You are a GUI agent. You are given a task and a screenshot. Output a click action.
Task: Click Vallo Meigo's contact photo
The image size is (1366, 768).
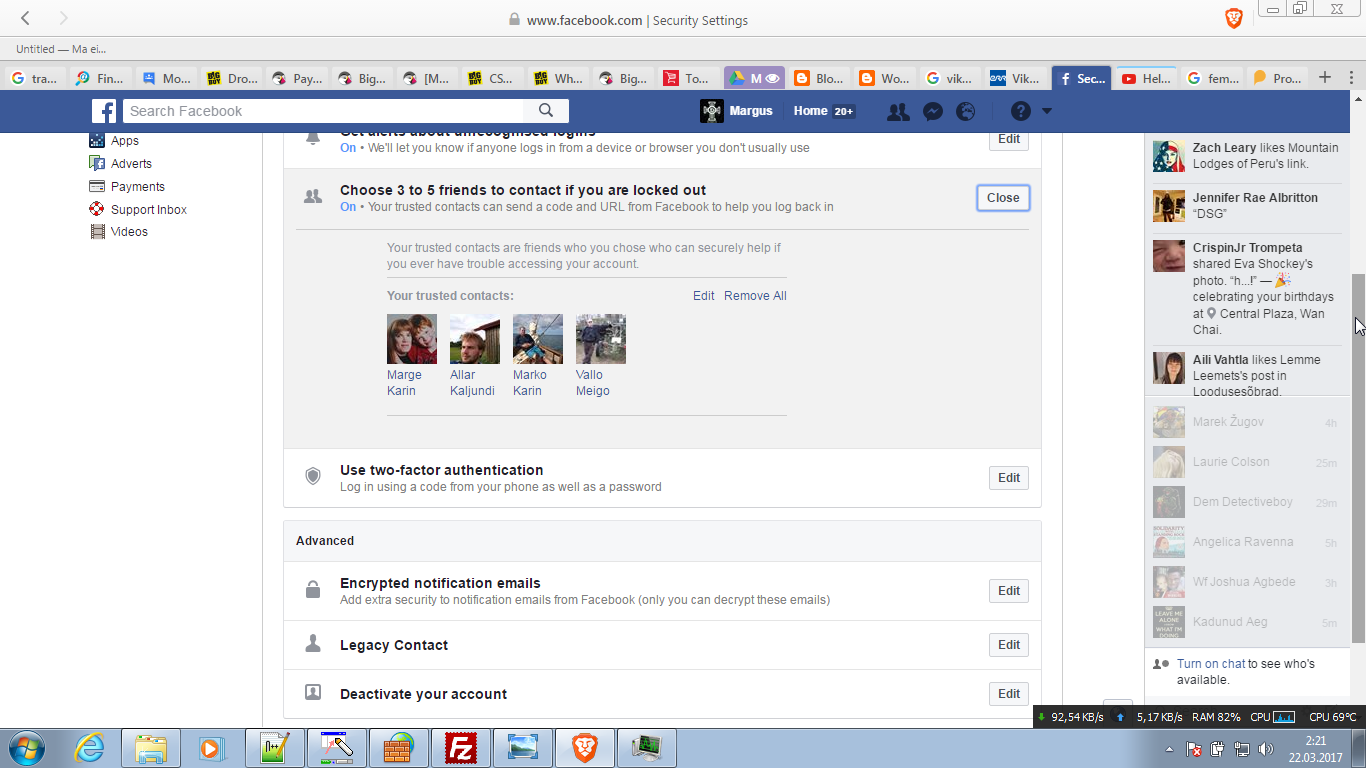click(601, 339)
